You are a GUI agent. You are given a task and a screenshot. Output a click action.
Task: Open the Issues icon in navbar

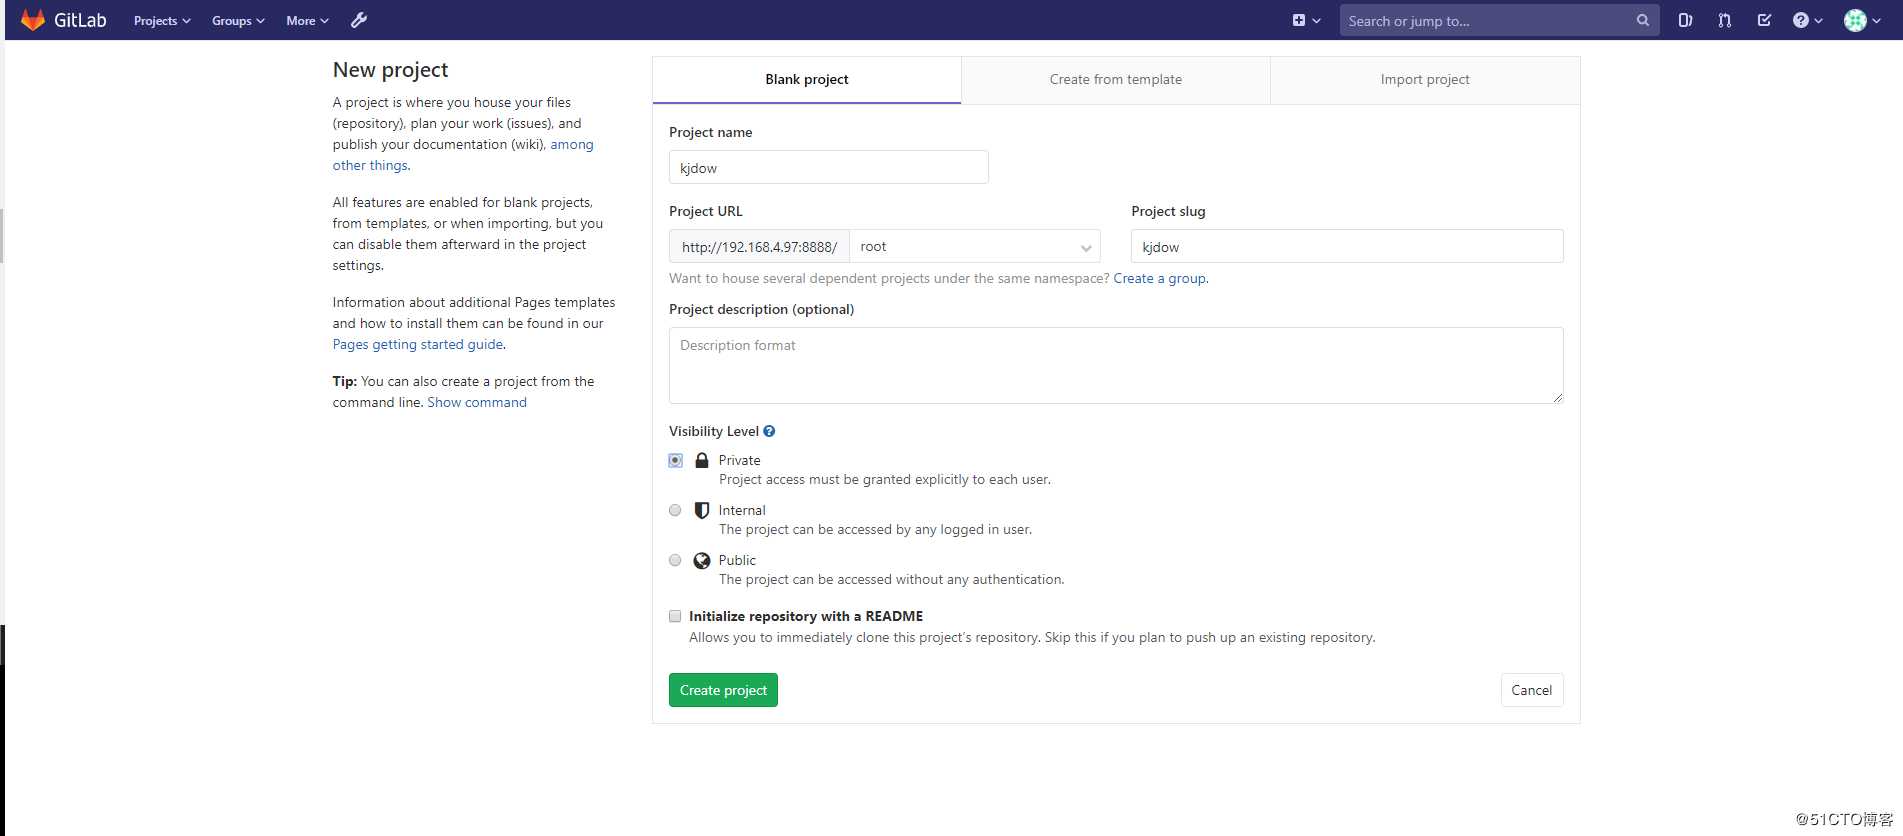(1685, 20)
